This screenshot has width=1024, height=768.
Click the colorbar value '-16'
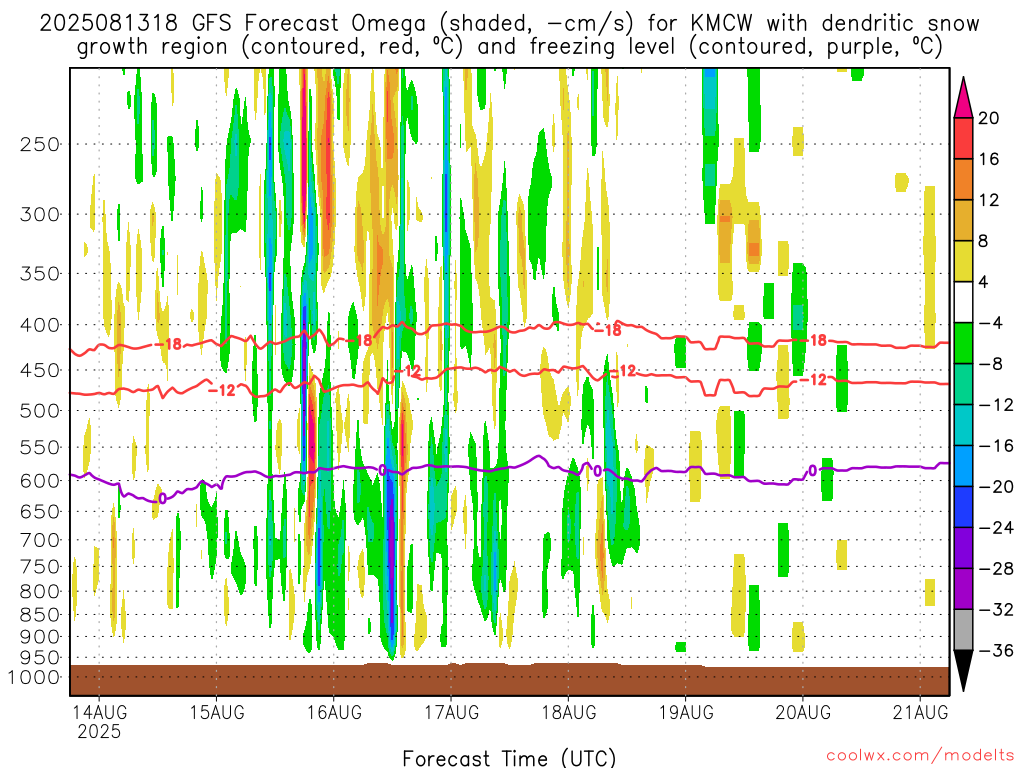(996, 446)
